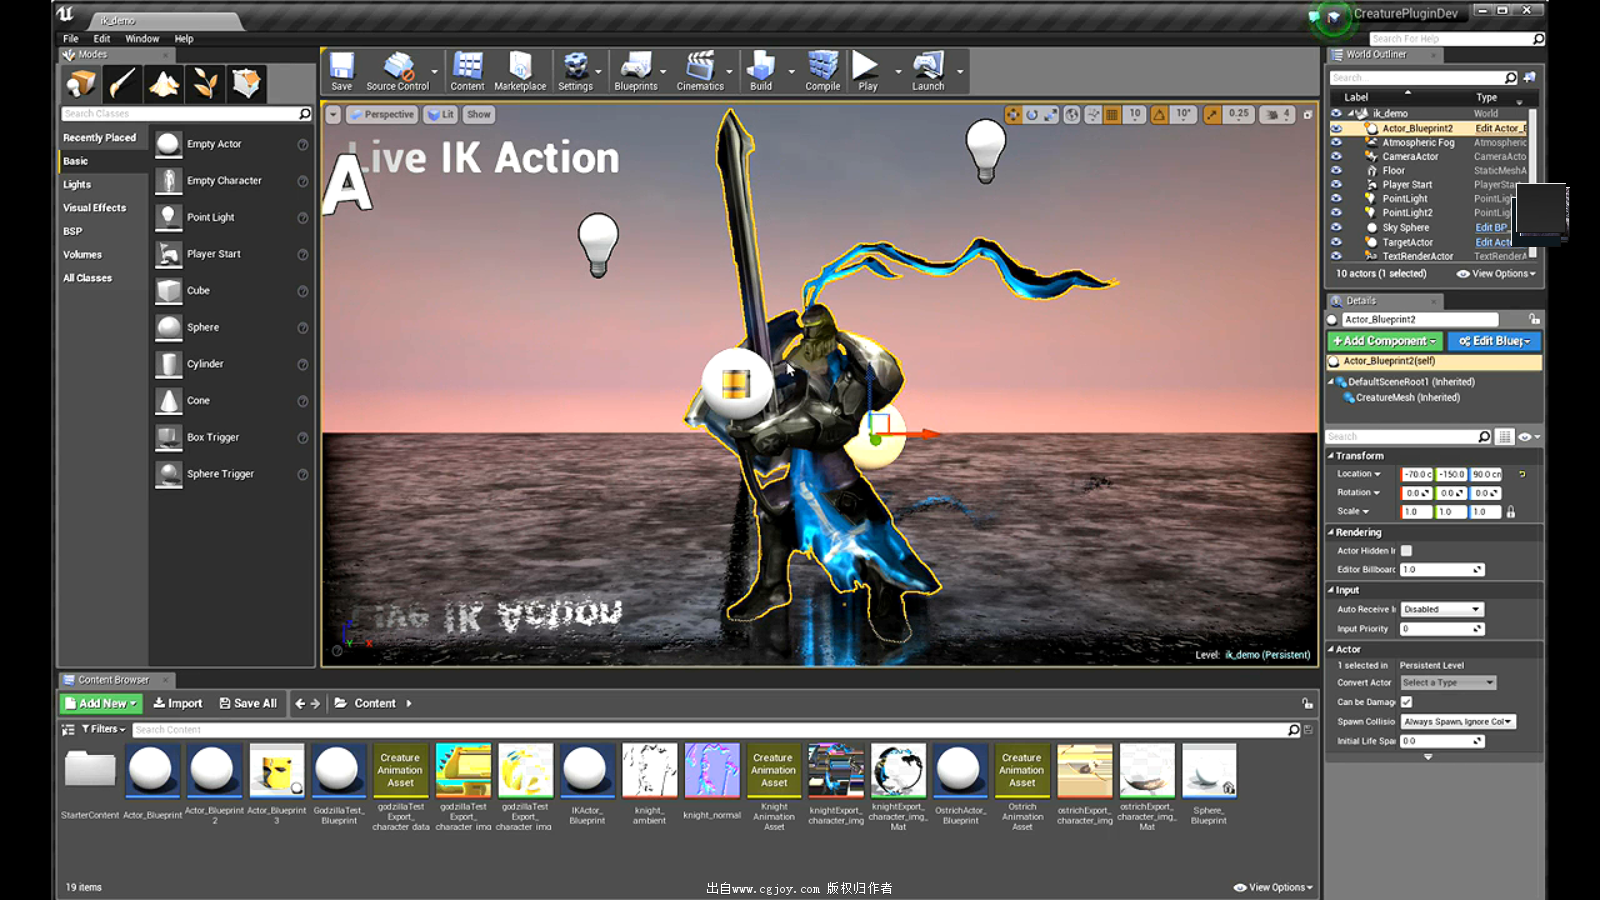This screenshot has width=1600, height=900.
Task: Maximize viewport with the corner icon
Action: [x=1307, y=115]
